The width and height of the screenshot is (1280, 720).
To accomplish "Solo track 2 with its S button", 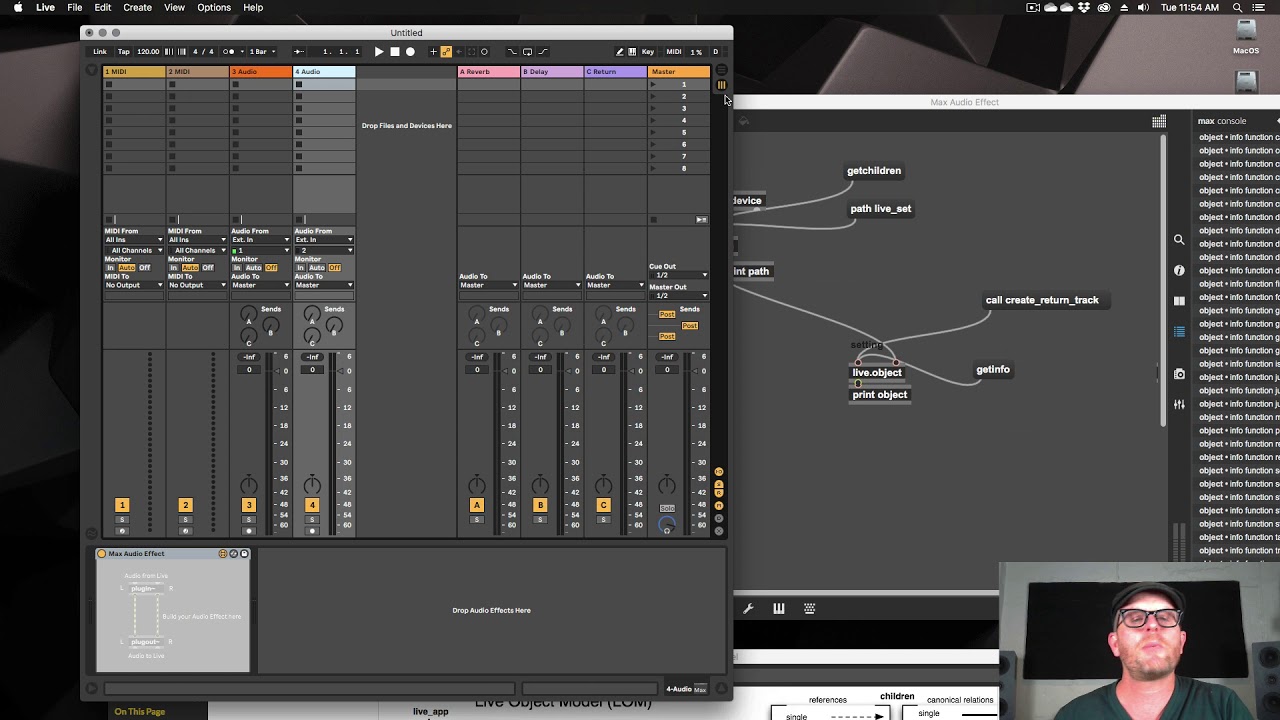I will [x=185, y=520].
